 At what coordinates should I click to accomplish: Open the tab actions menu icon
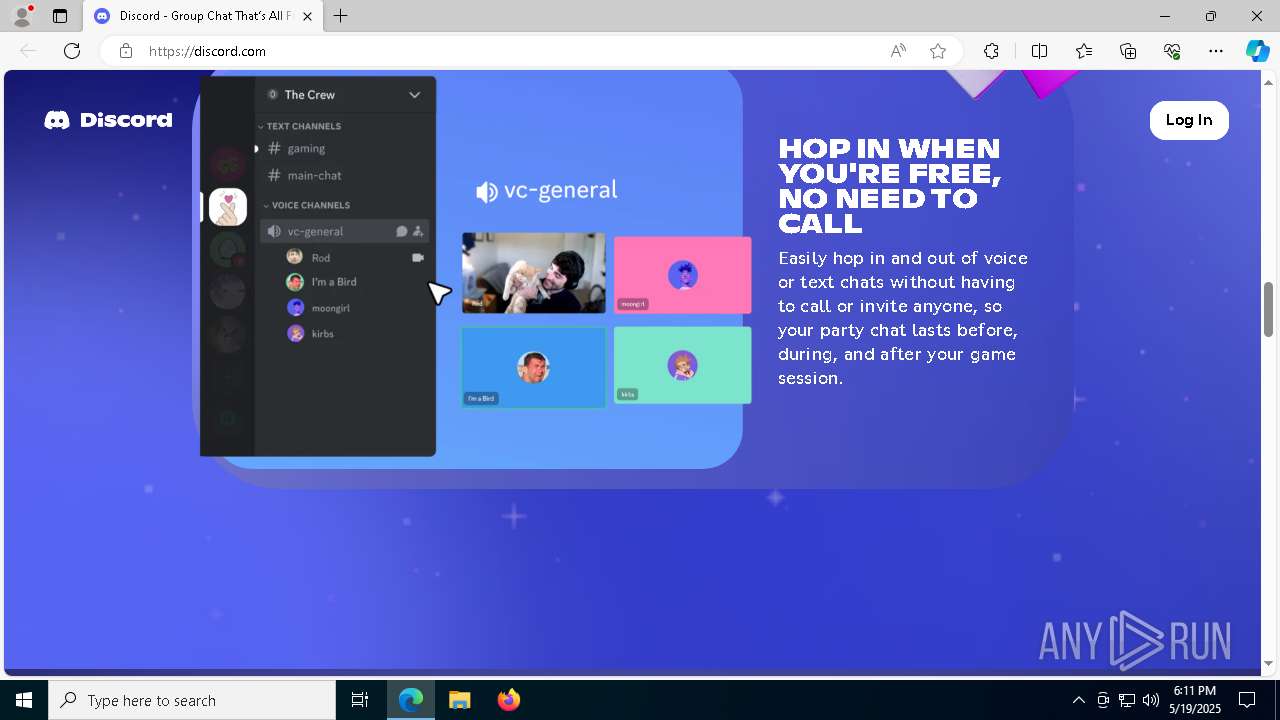pos(60,16)
